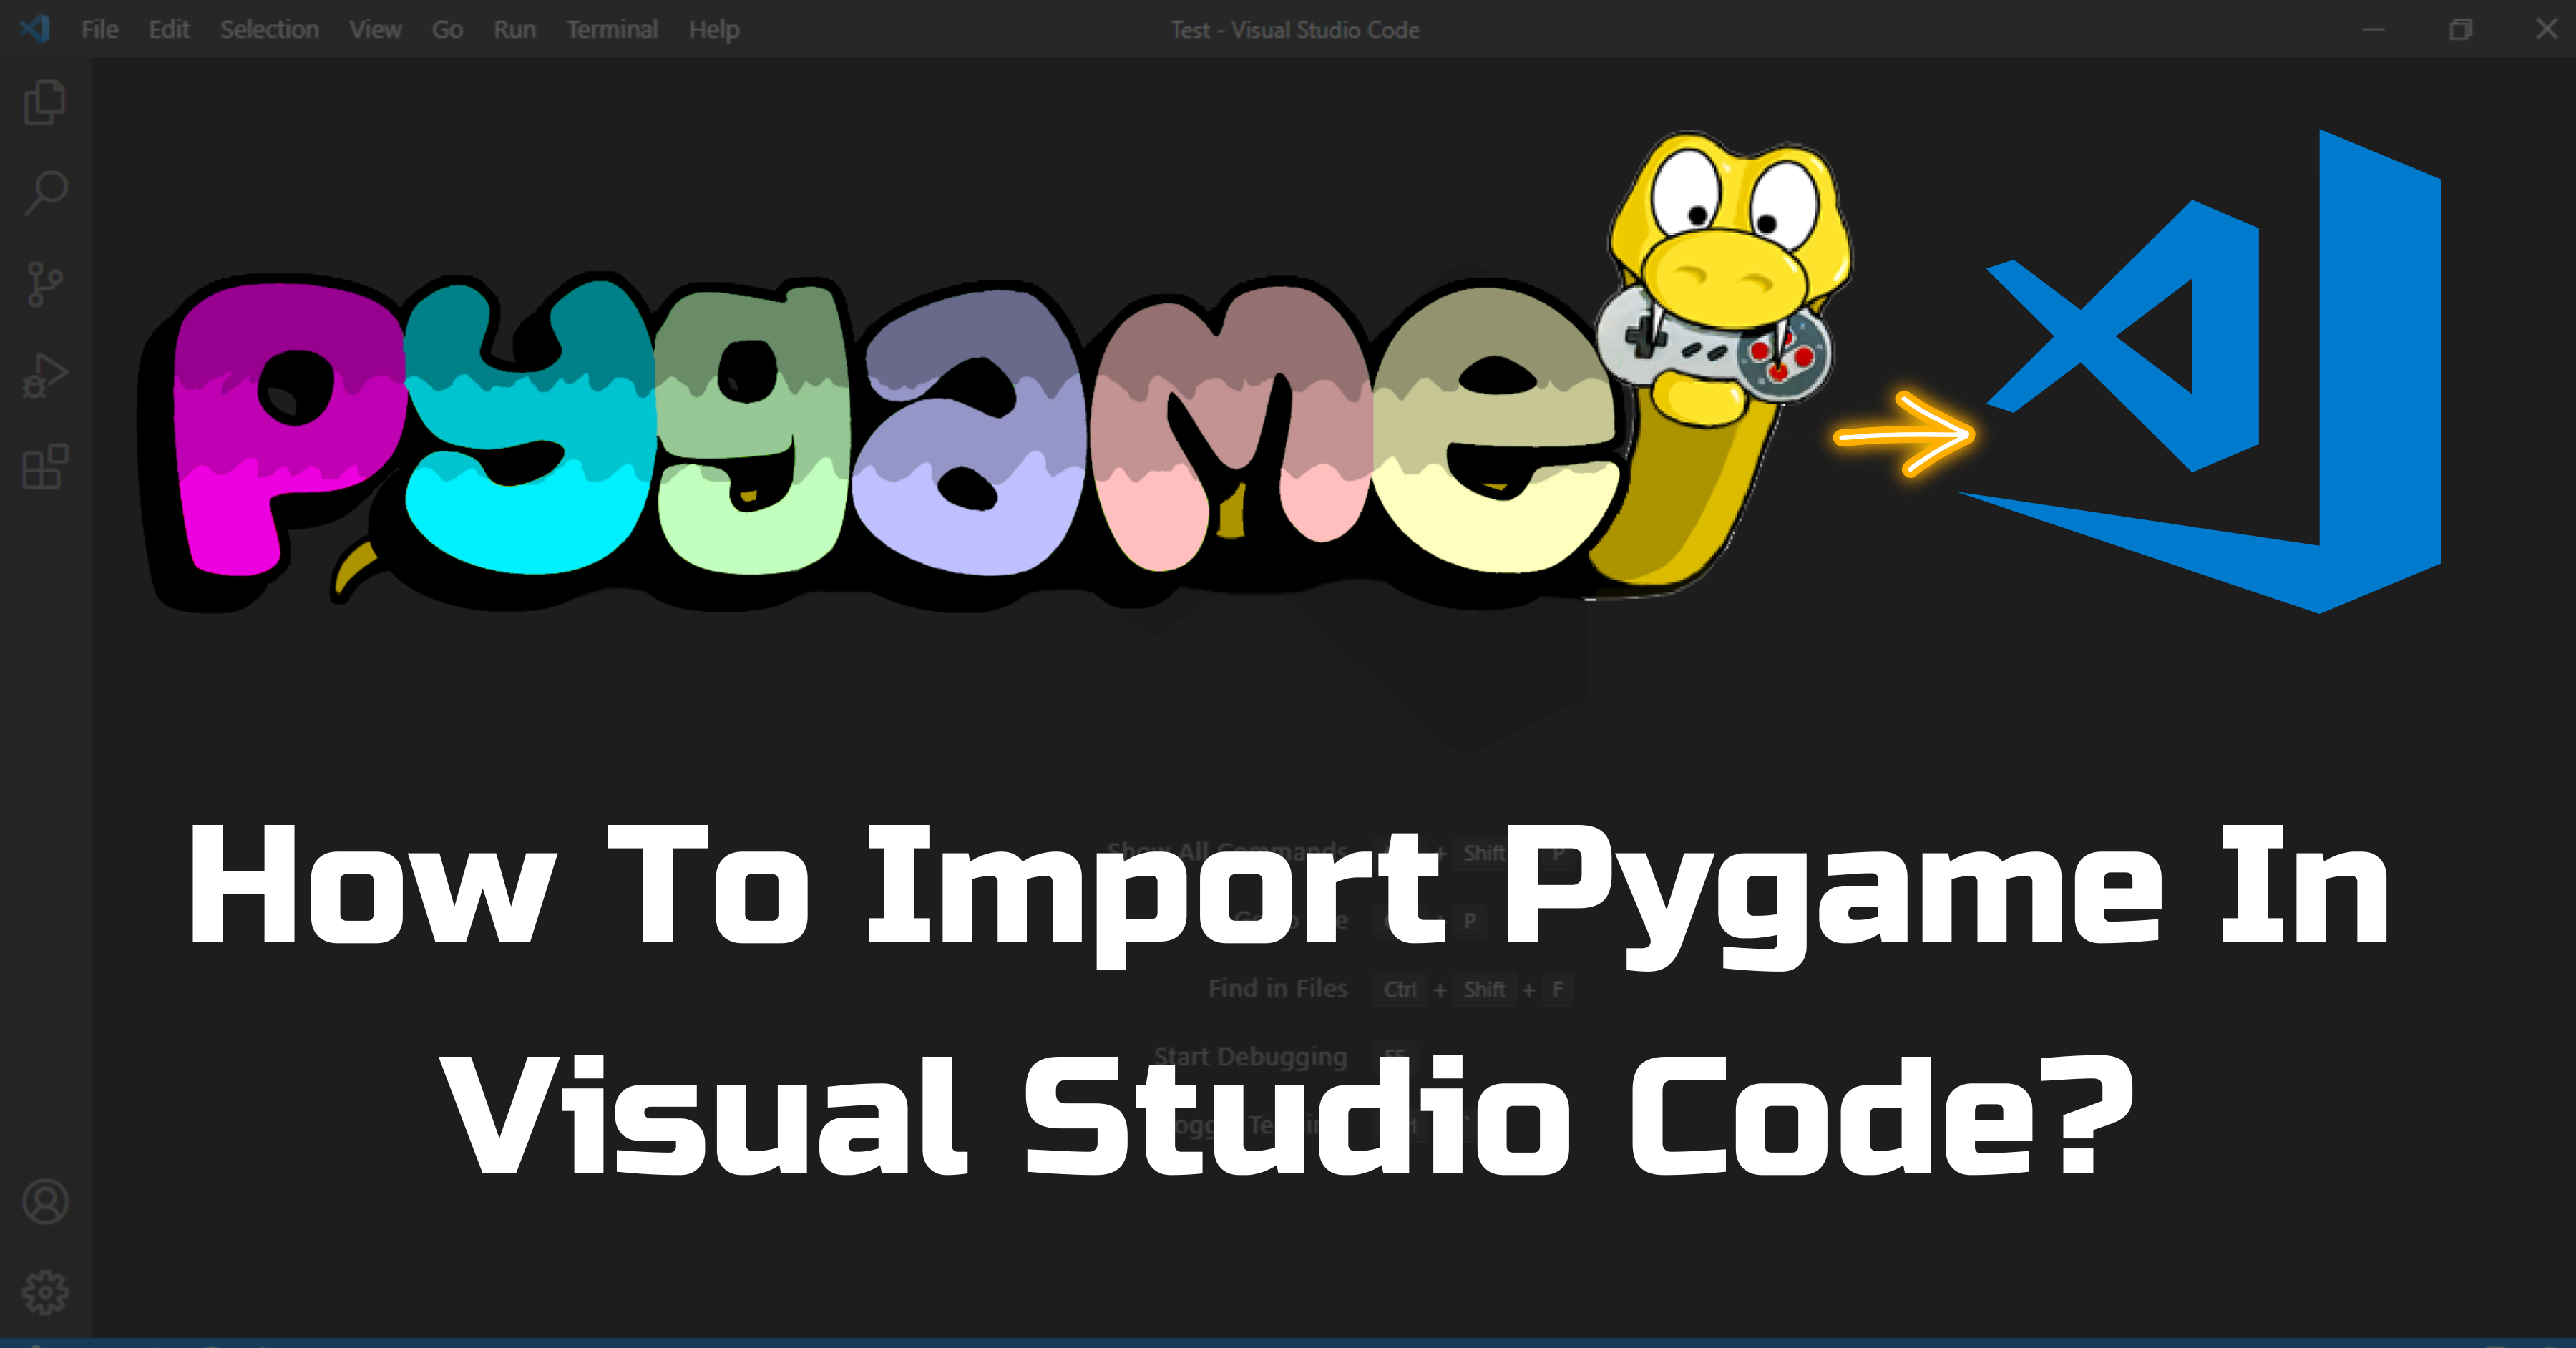Open the Terminal menu
Screen dimensions: 2576x1348
612,29
